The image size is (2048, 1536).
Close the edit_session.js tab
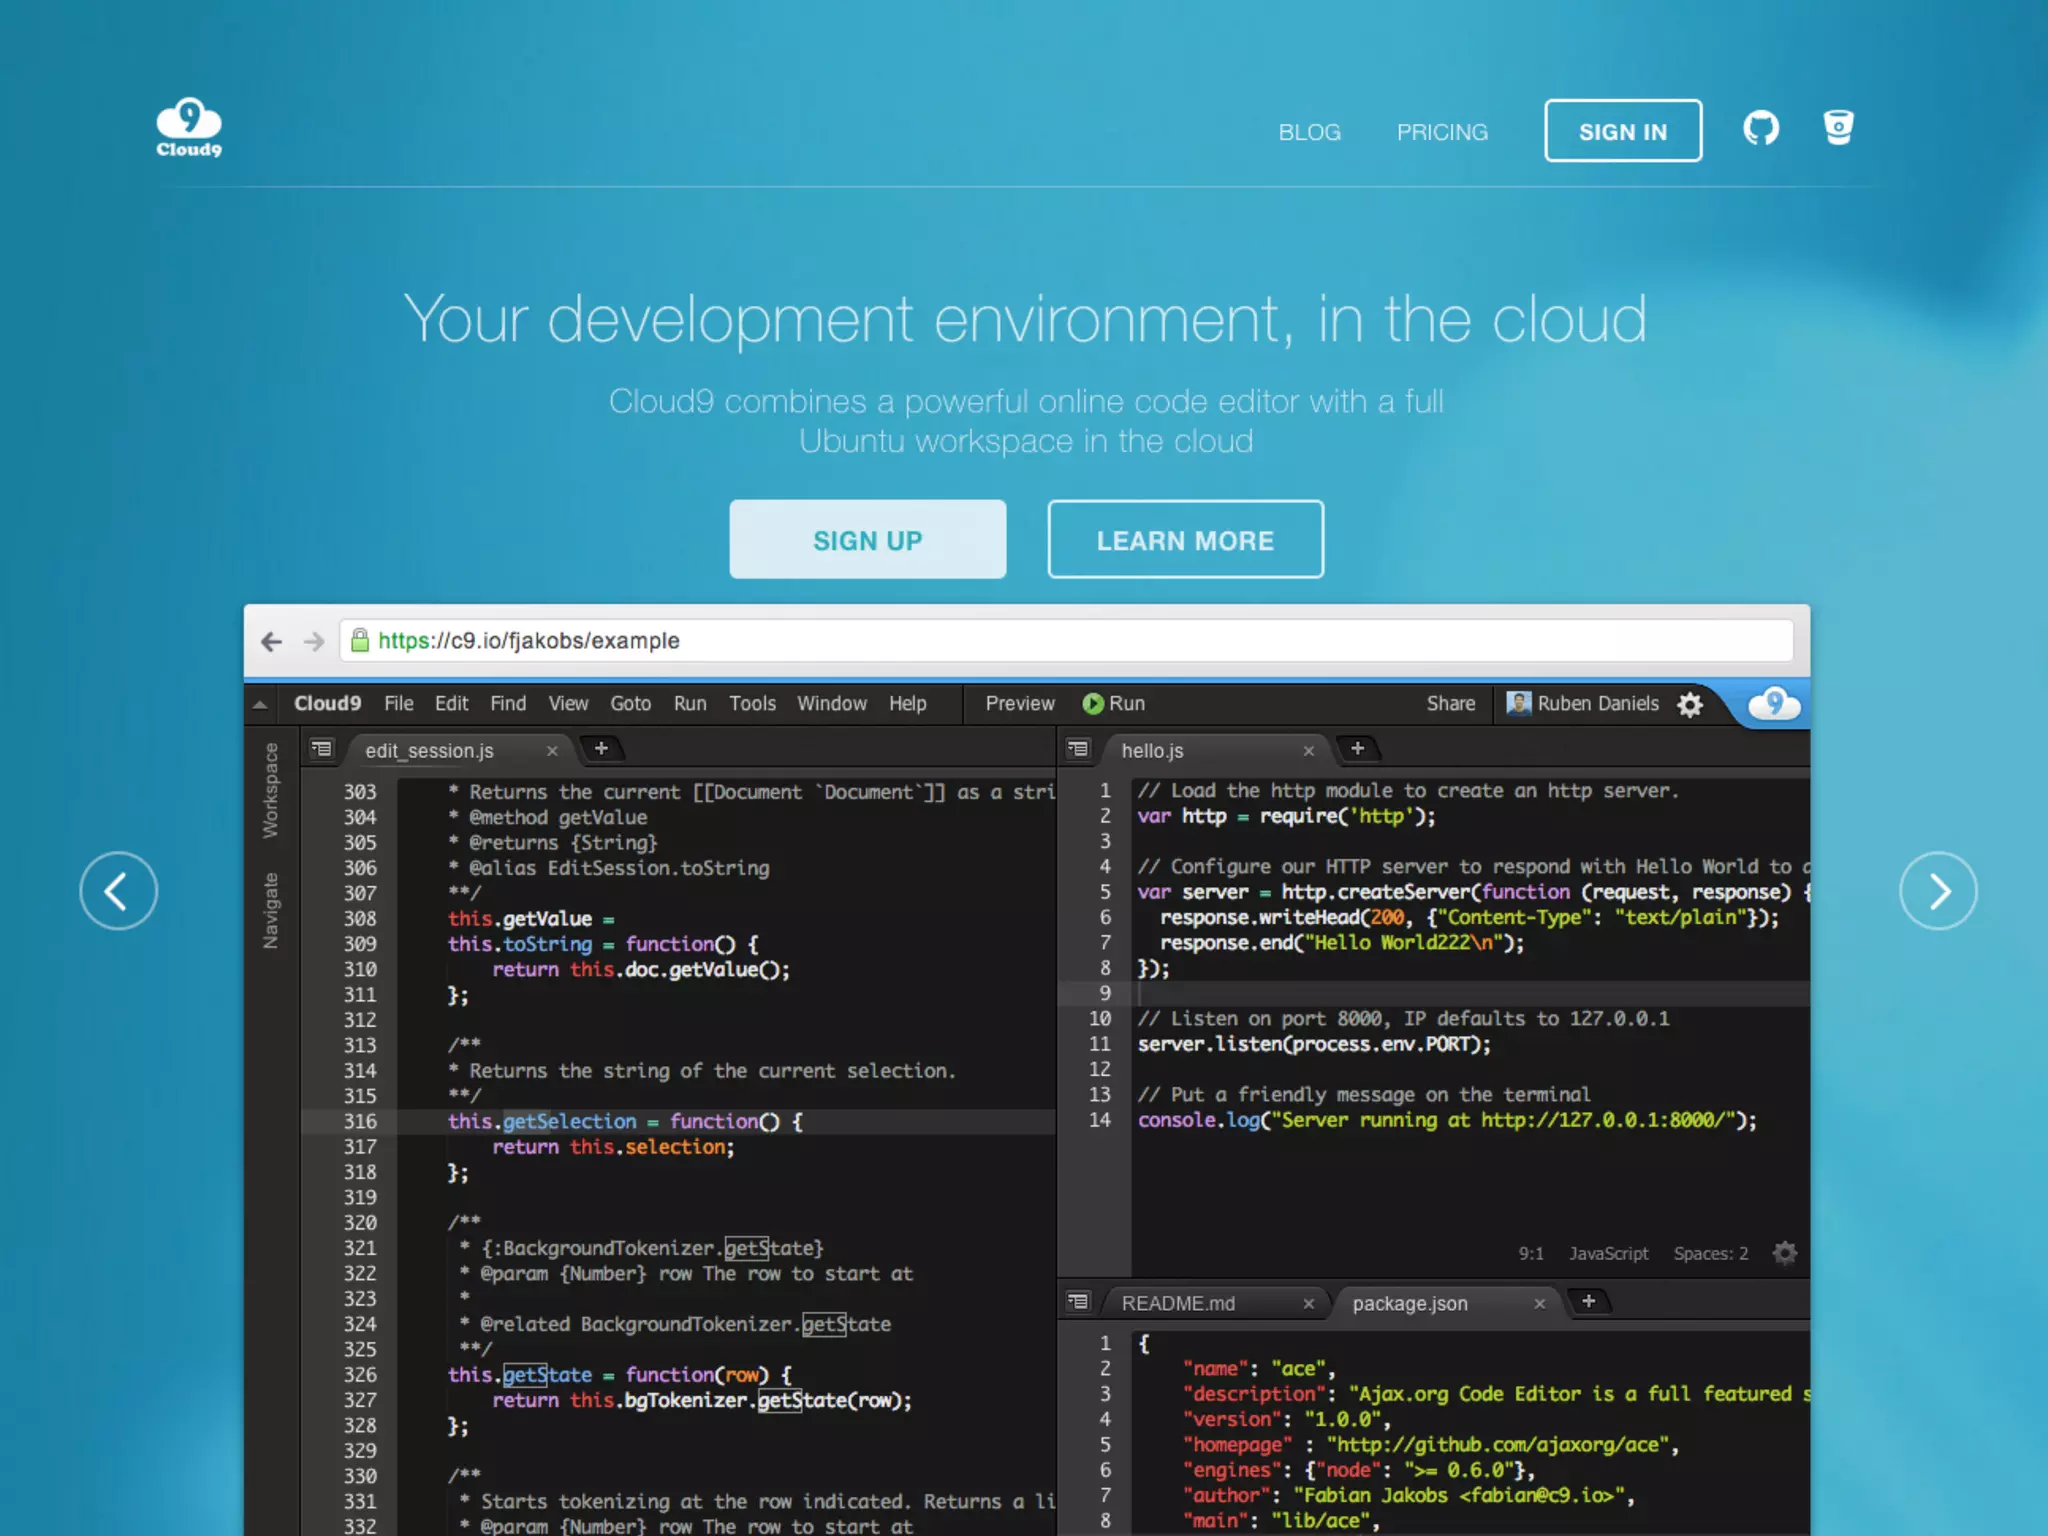[x=552, y=751]
